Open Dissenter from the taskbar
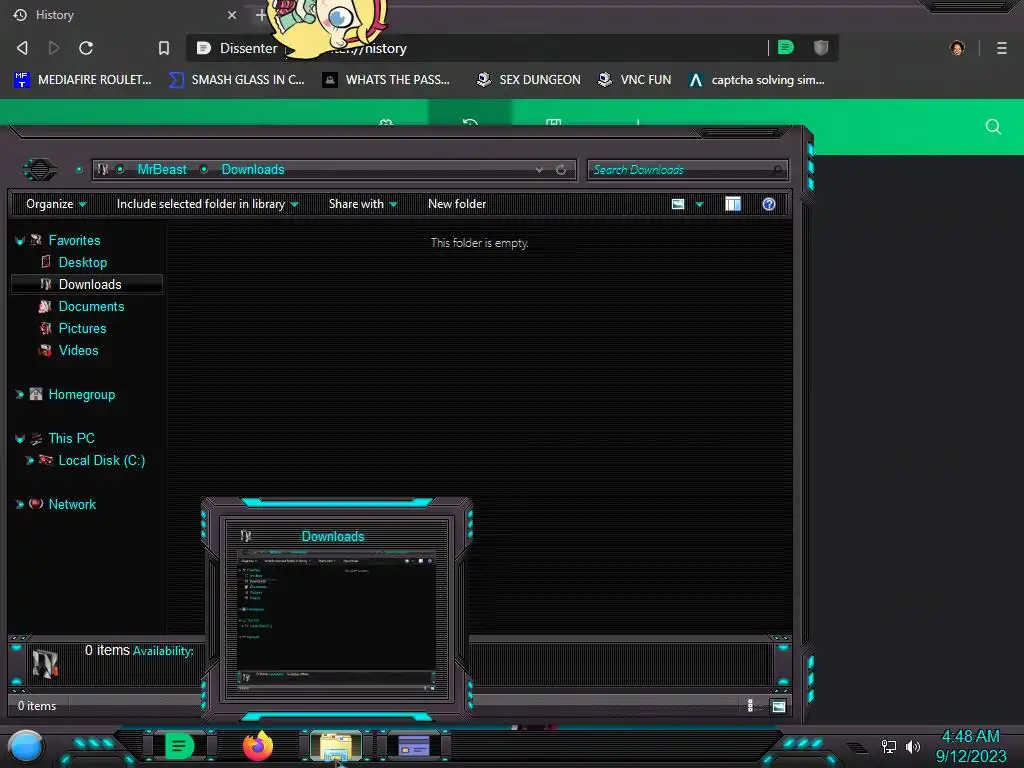 [179, 746]
